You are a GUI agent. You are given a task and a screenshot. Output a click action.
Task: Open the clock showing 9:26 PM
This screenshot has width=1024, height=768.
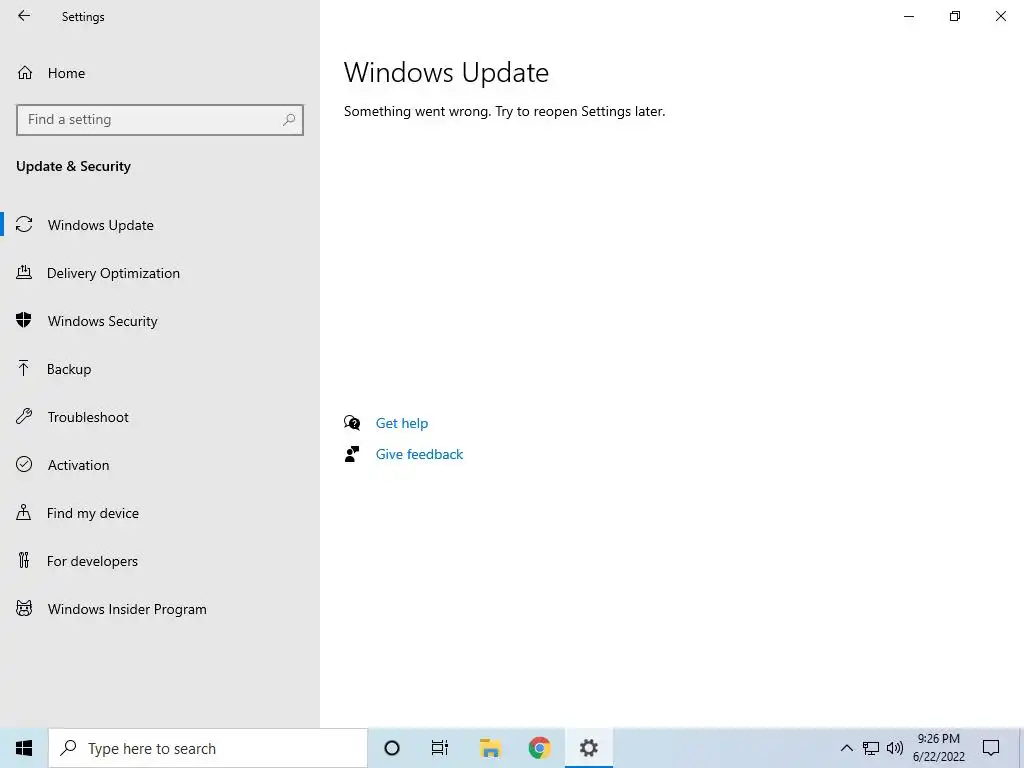click(938, 748)
